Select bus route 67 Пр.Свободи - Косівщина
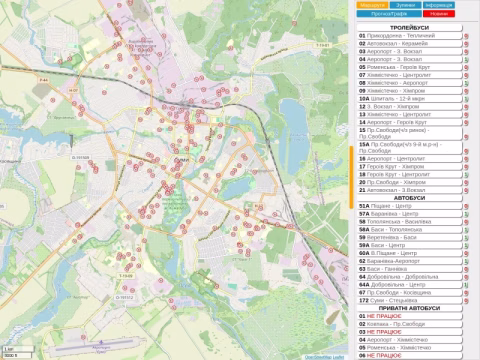The image size is (480, 360). [409, 293]
